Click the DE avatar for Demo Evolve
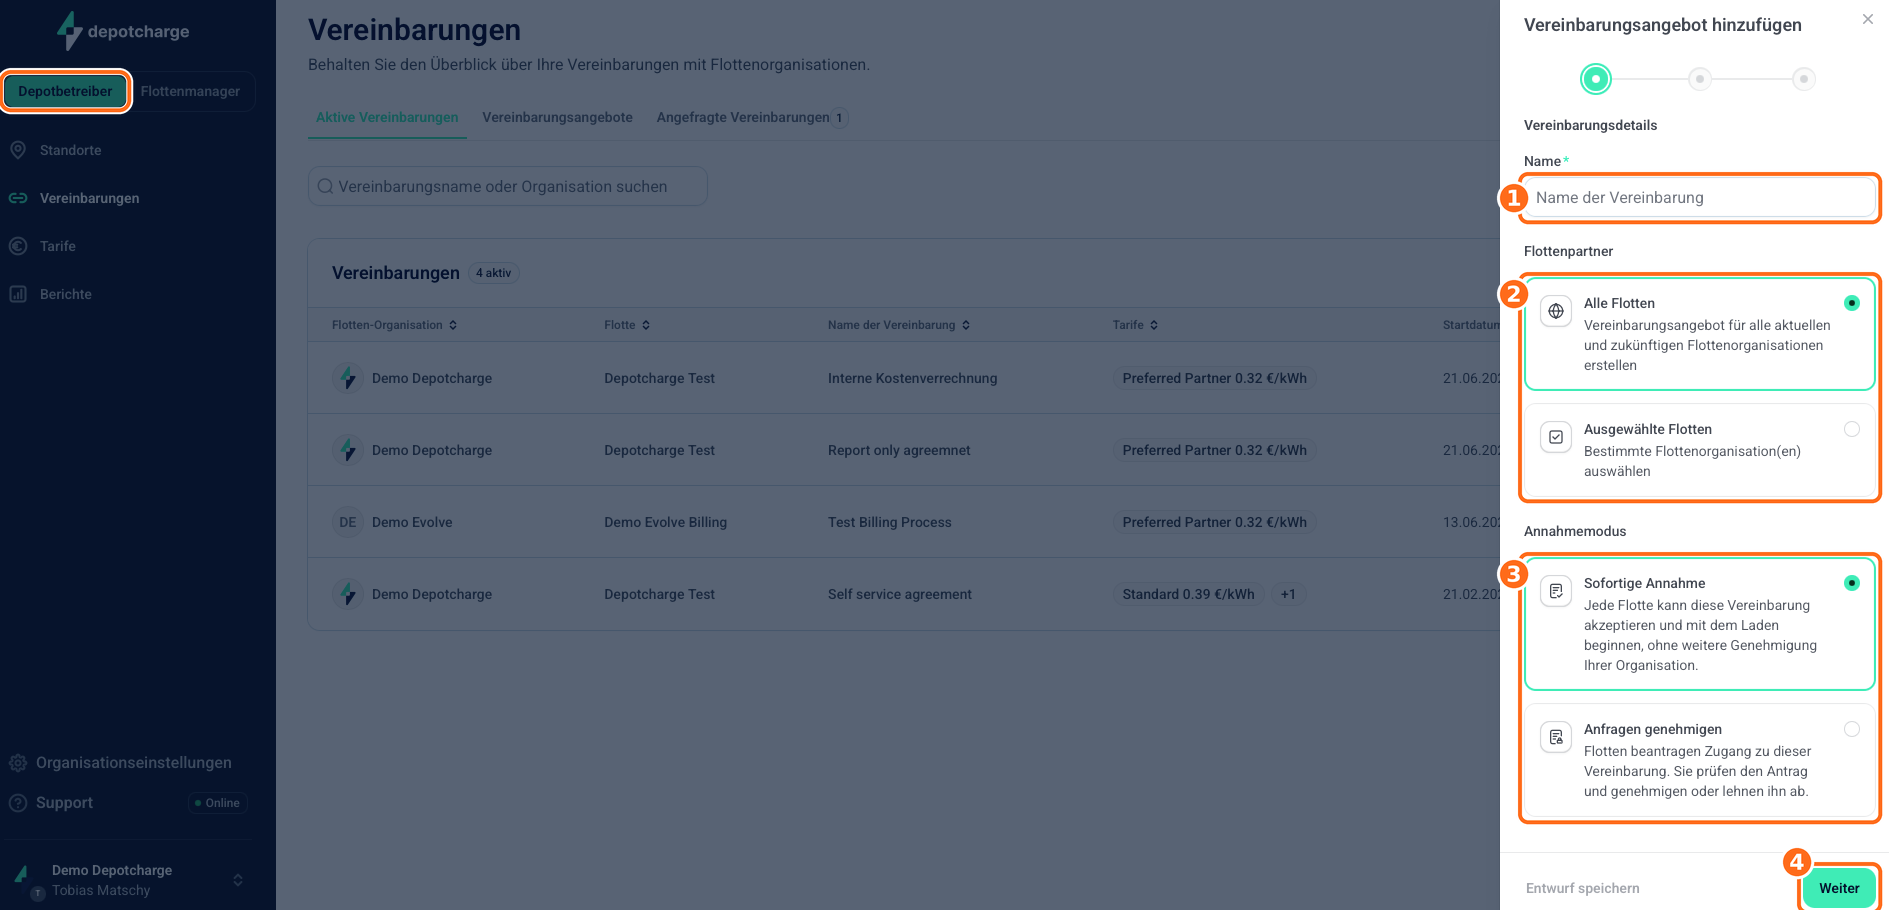Image resolution: width=1889 pixels, height=910 pixels. coord(348,522)
